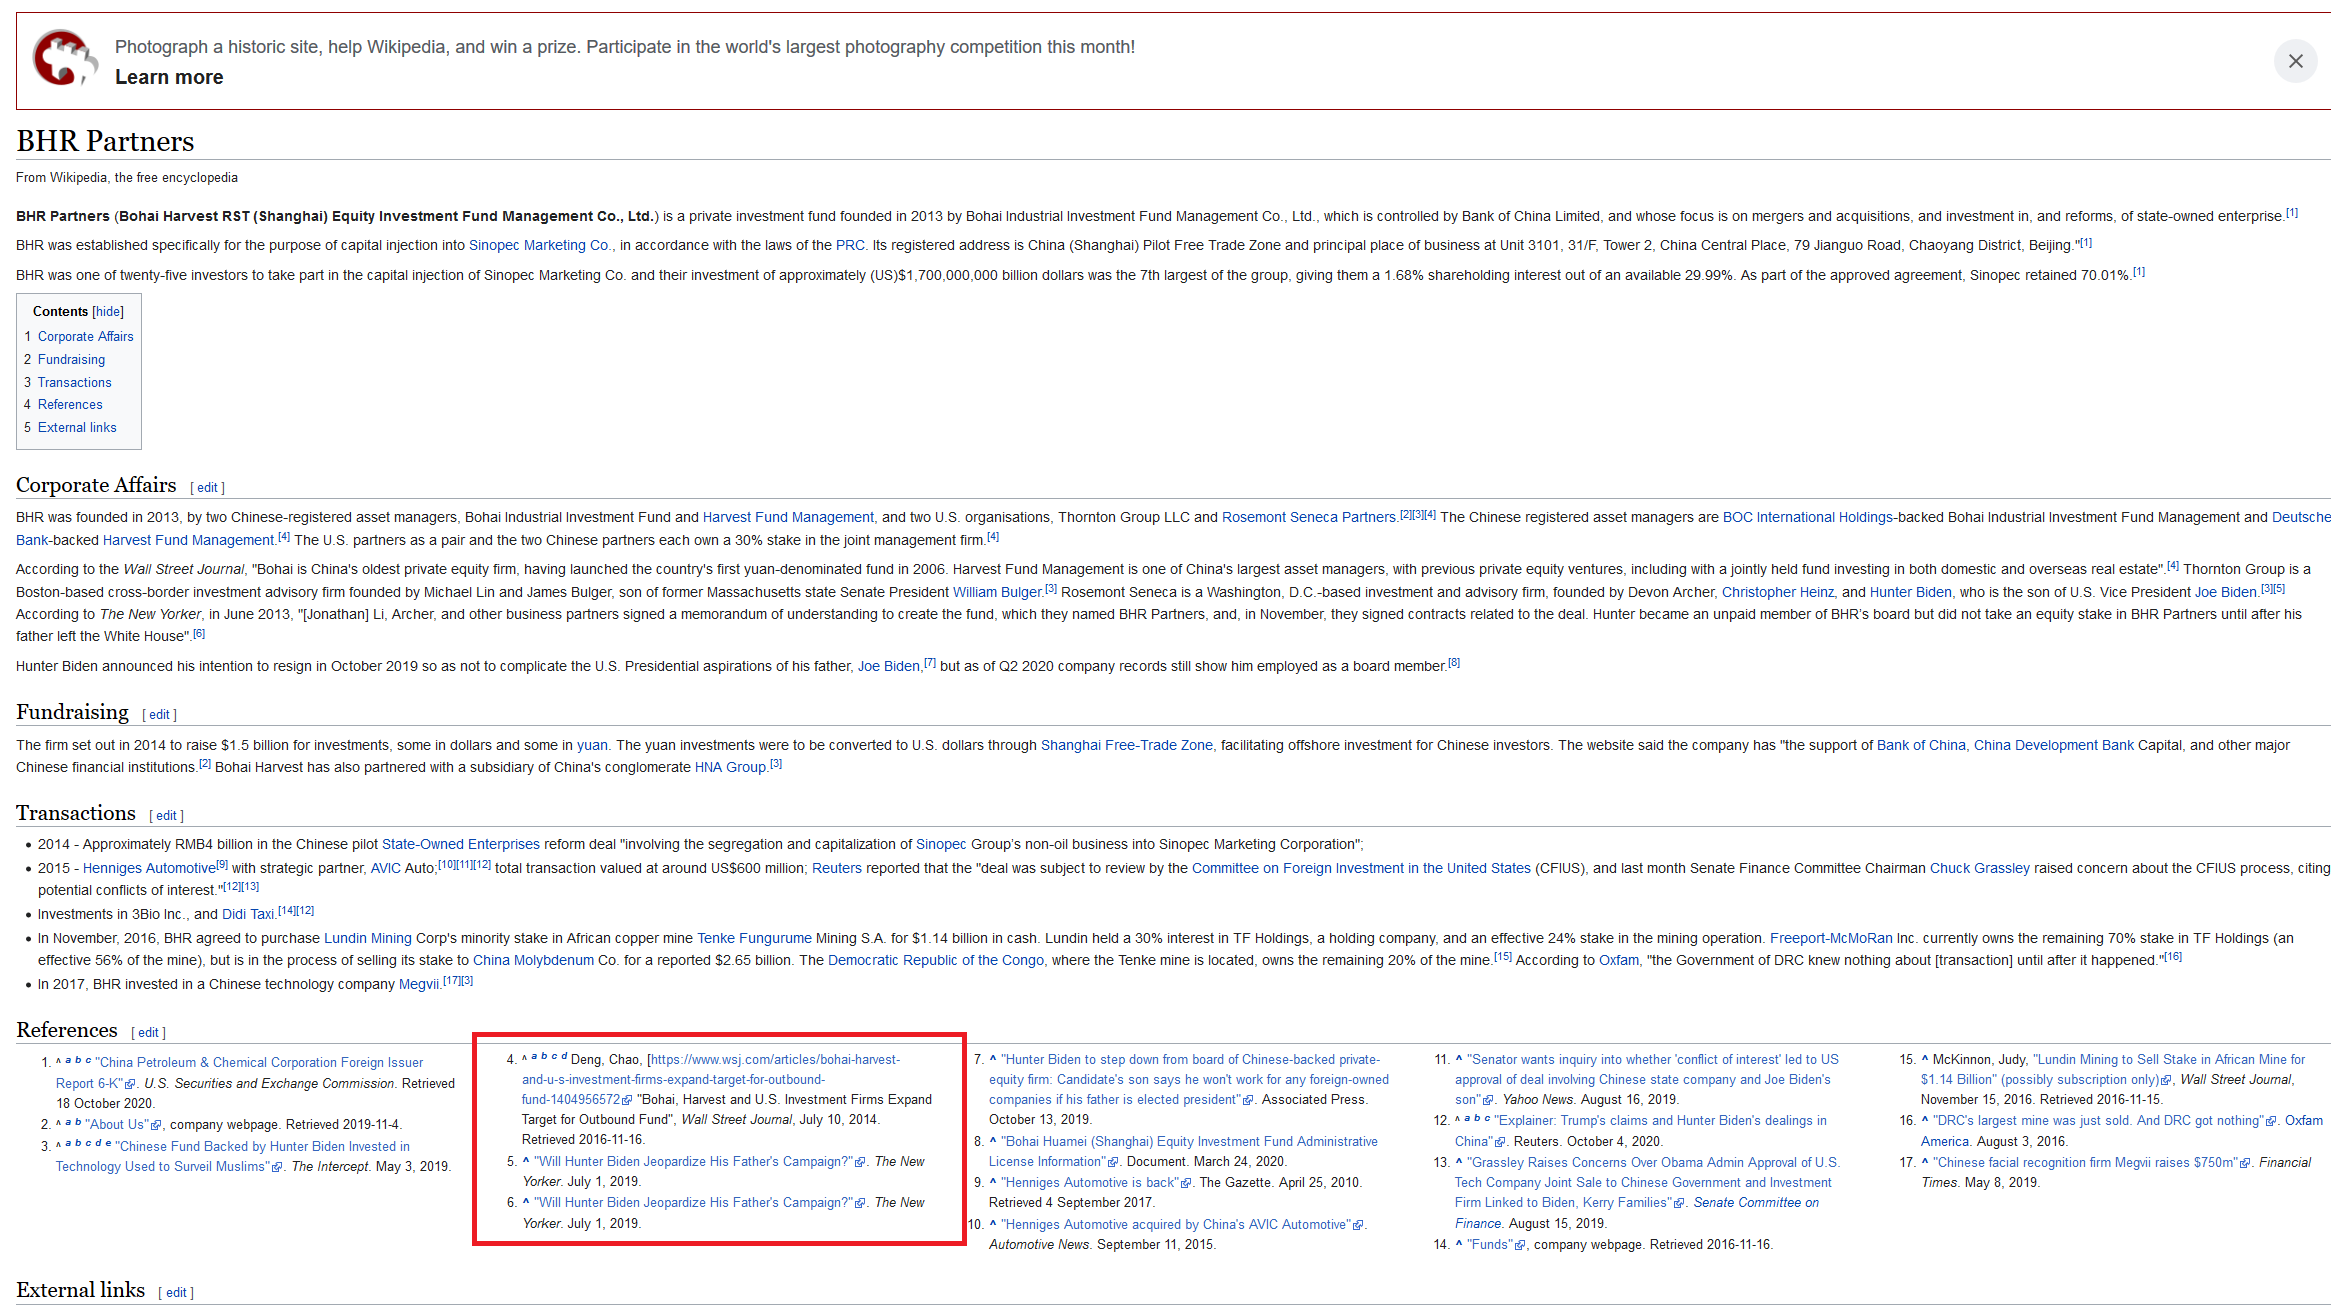2331x1305 pixels.
Task: Hide the Contents table
Action: tap(108, 312)
